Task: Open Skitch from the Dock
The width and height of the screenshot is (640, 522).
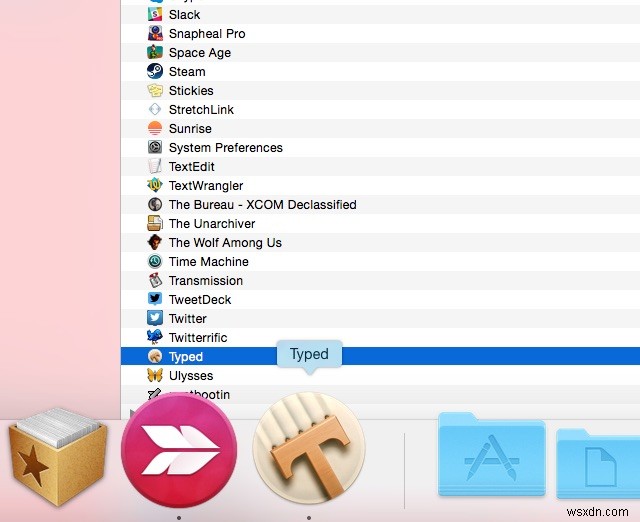Action: (x=179, y=451)
